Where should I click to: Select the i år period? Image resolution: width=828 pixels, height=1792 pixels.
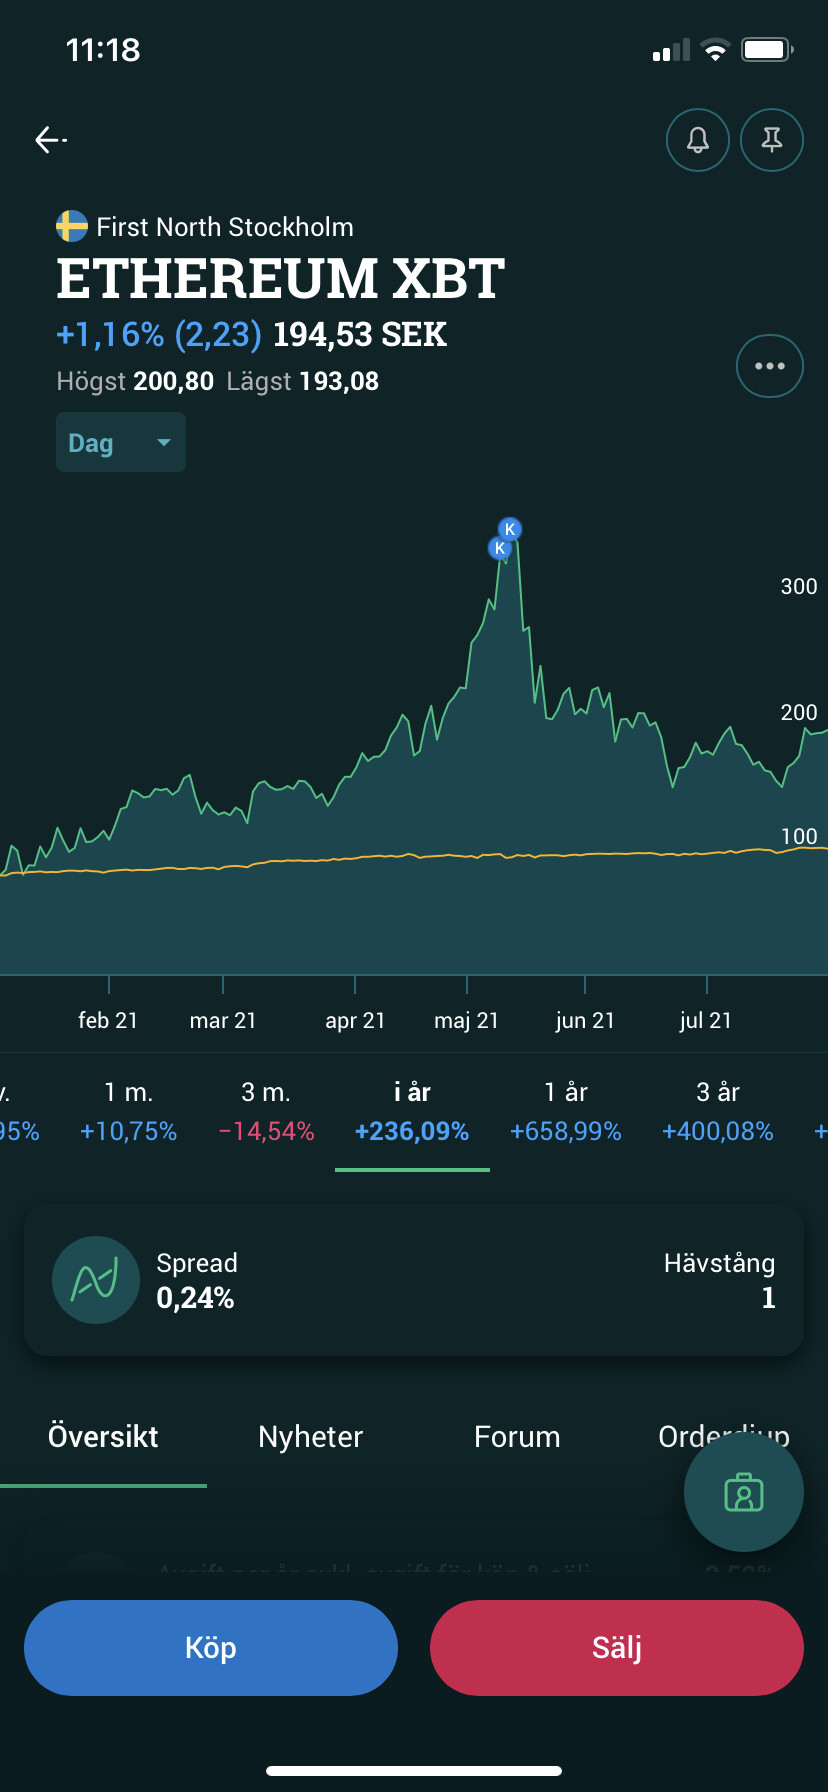pos(412,1112)
